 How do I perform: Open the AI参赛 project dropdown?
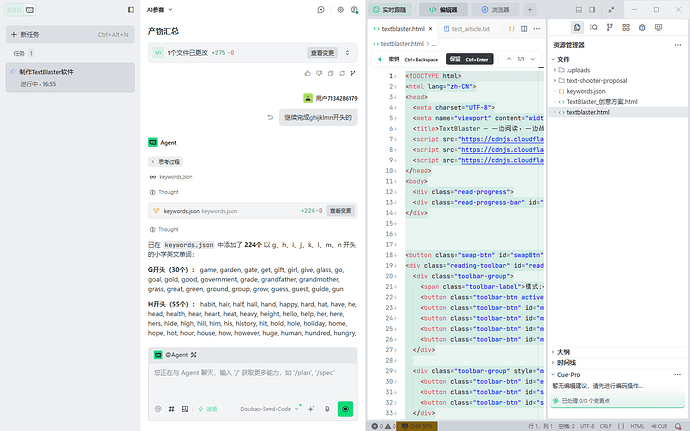(x=160, y=10)
